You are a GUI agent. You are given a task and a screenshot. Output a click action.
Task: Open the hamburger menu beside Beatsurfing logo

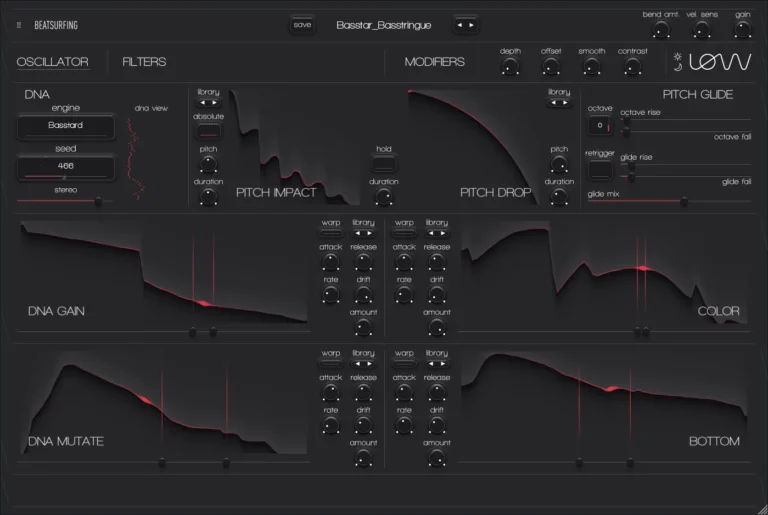[x=19, y=25]
